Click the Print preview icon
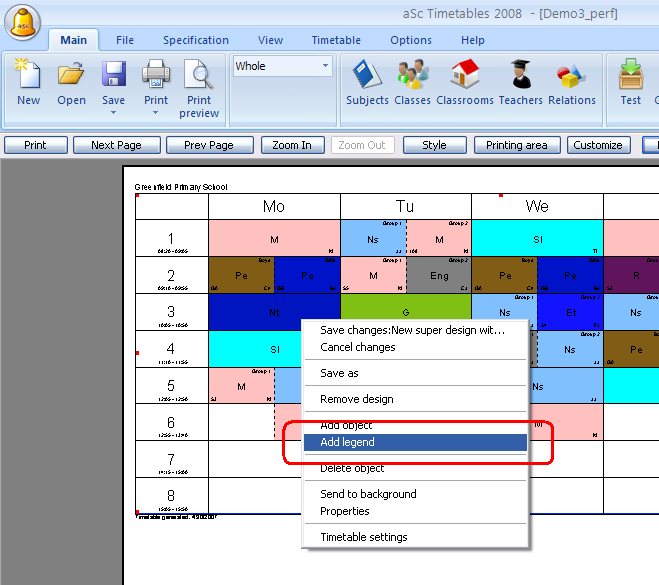Image resolution: width=659 pixels, height=585 pixels. click(x=199, y=81)
